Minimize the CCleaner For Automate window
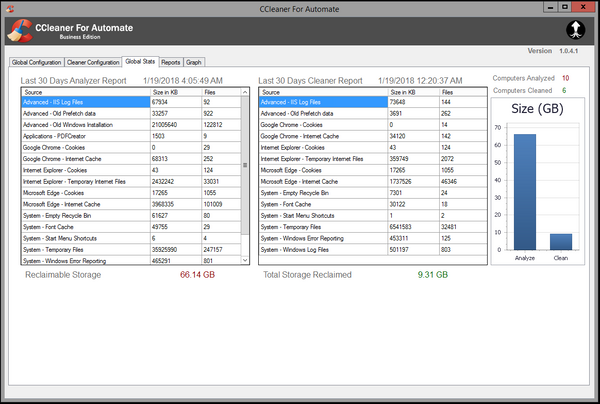 [550, 7]
